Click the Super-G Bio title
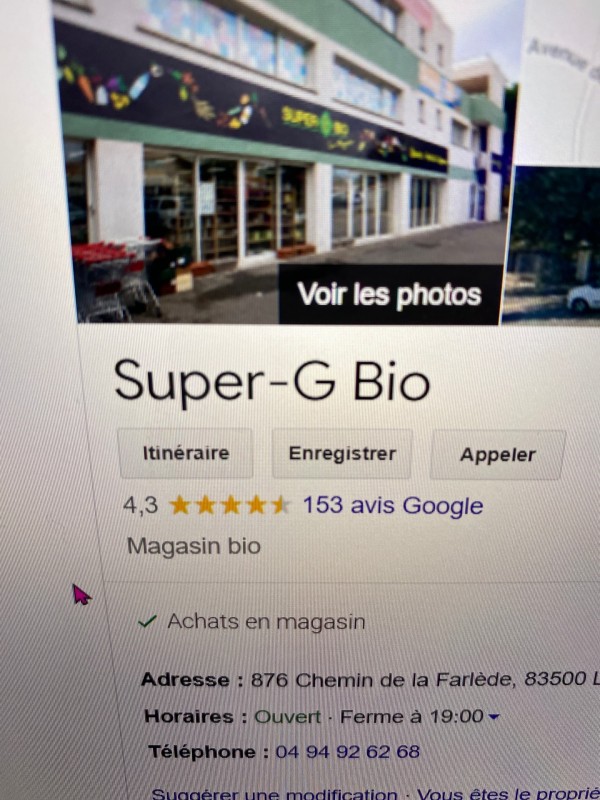Viewport: 600px width, 800px height. pyautogui.click(x=272, y=382)
